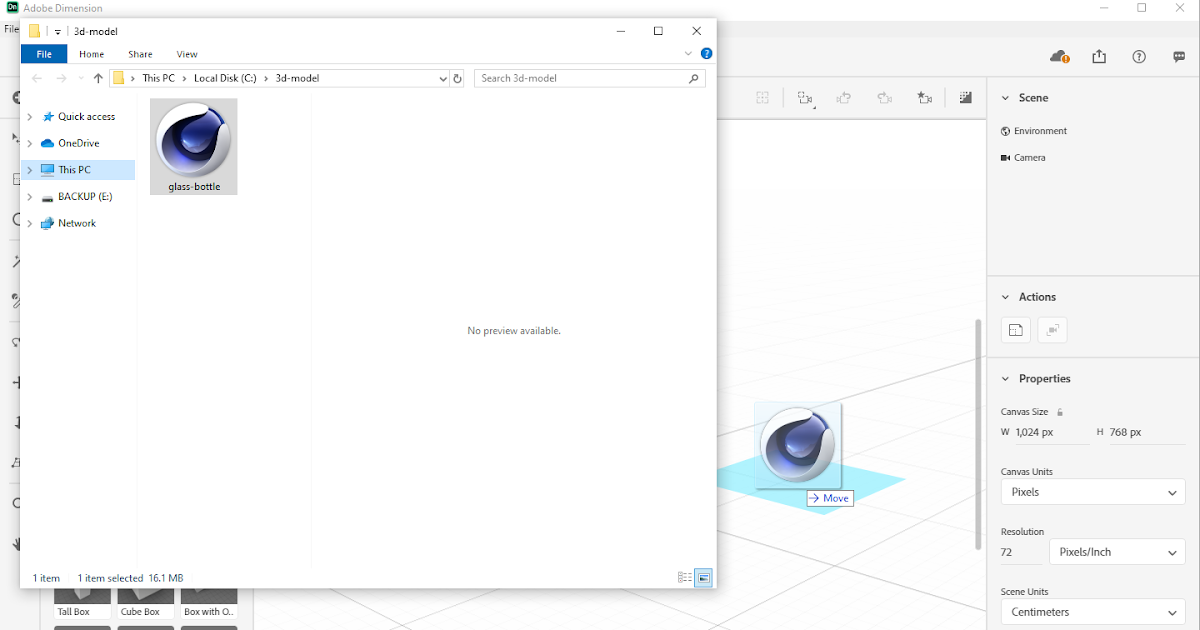Open the Pixels/Inch resolution dropdown
This screenshot has height=630, width=1200.
[x=1117, y=552]
